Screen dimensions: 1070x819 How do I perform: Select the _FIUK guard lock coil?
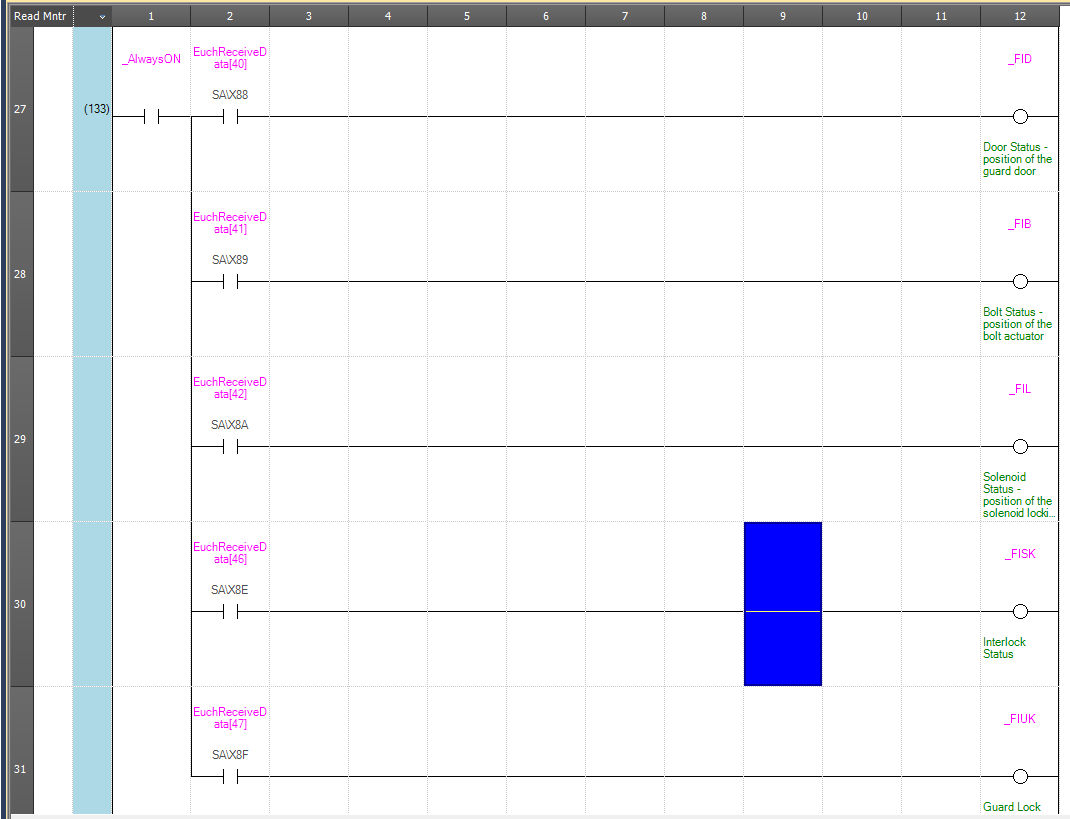(1020, 776)
